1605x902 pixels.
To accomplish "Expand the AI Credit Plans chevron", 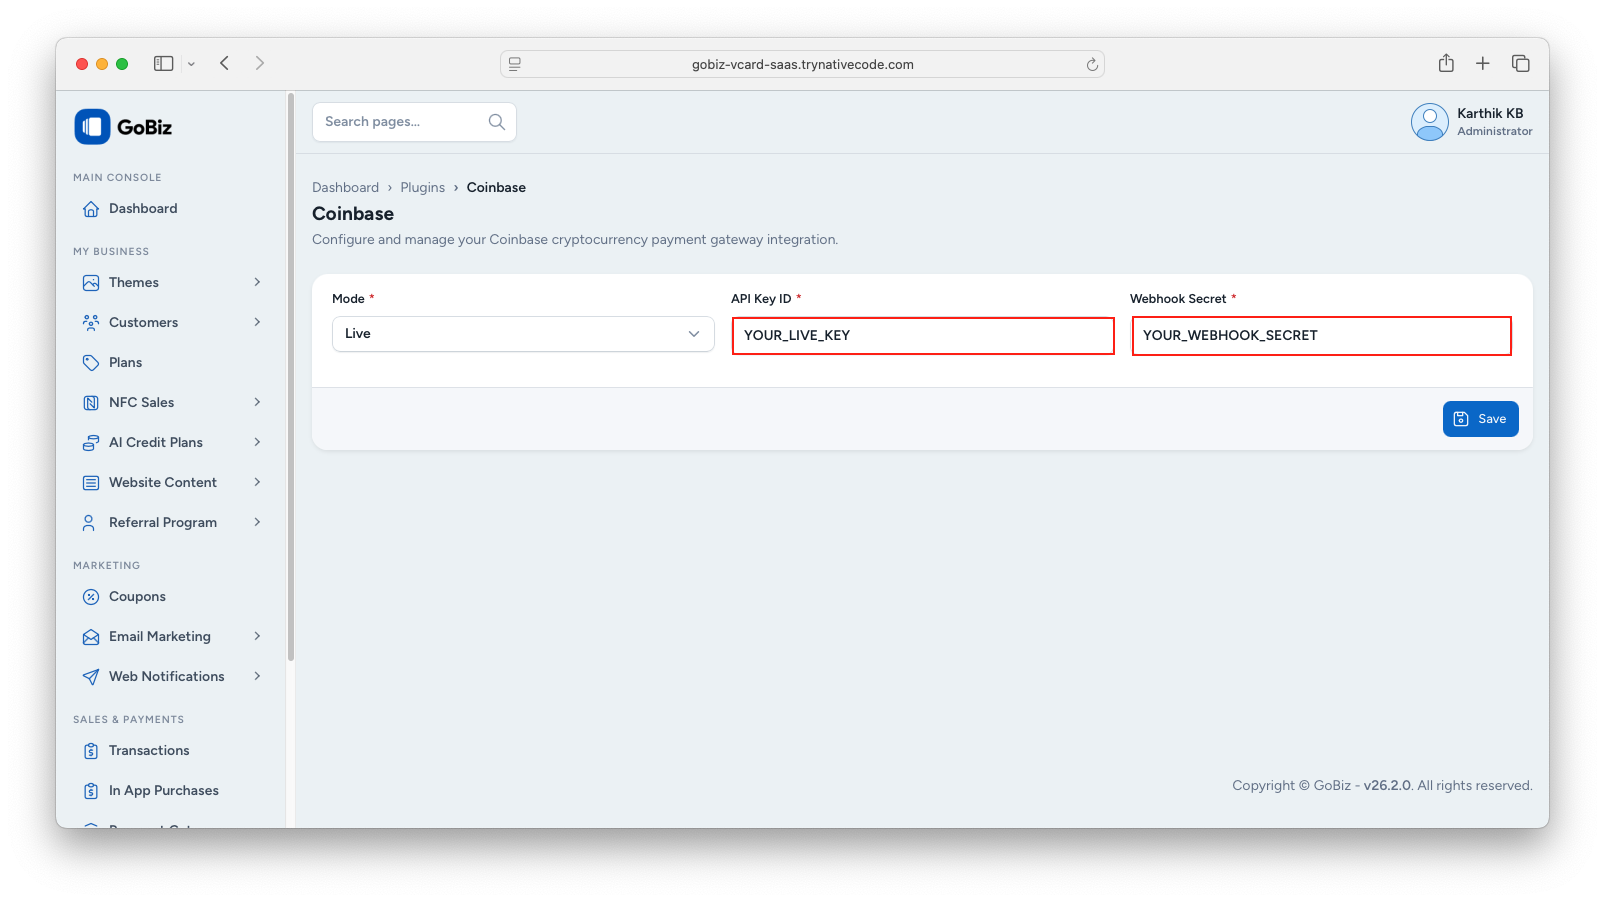I will click(257, 442).
